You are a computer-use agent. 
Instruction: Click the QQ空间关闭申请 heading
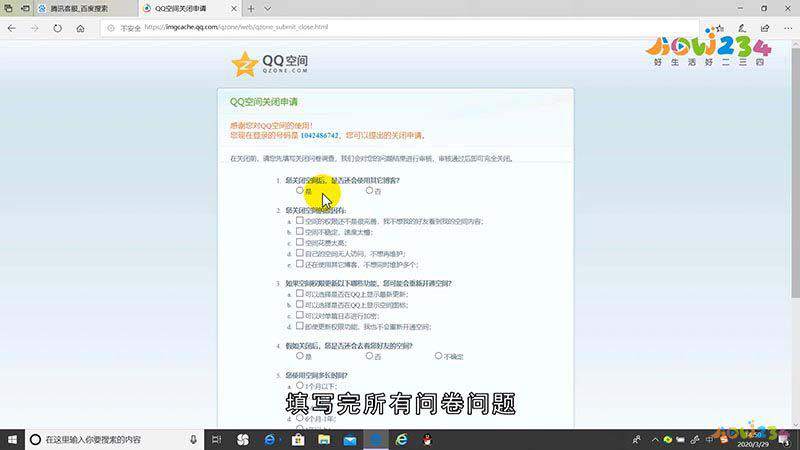(264, 102)
